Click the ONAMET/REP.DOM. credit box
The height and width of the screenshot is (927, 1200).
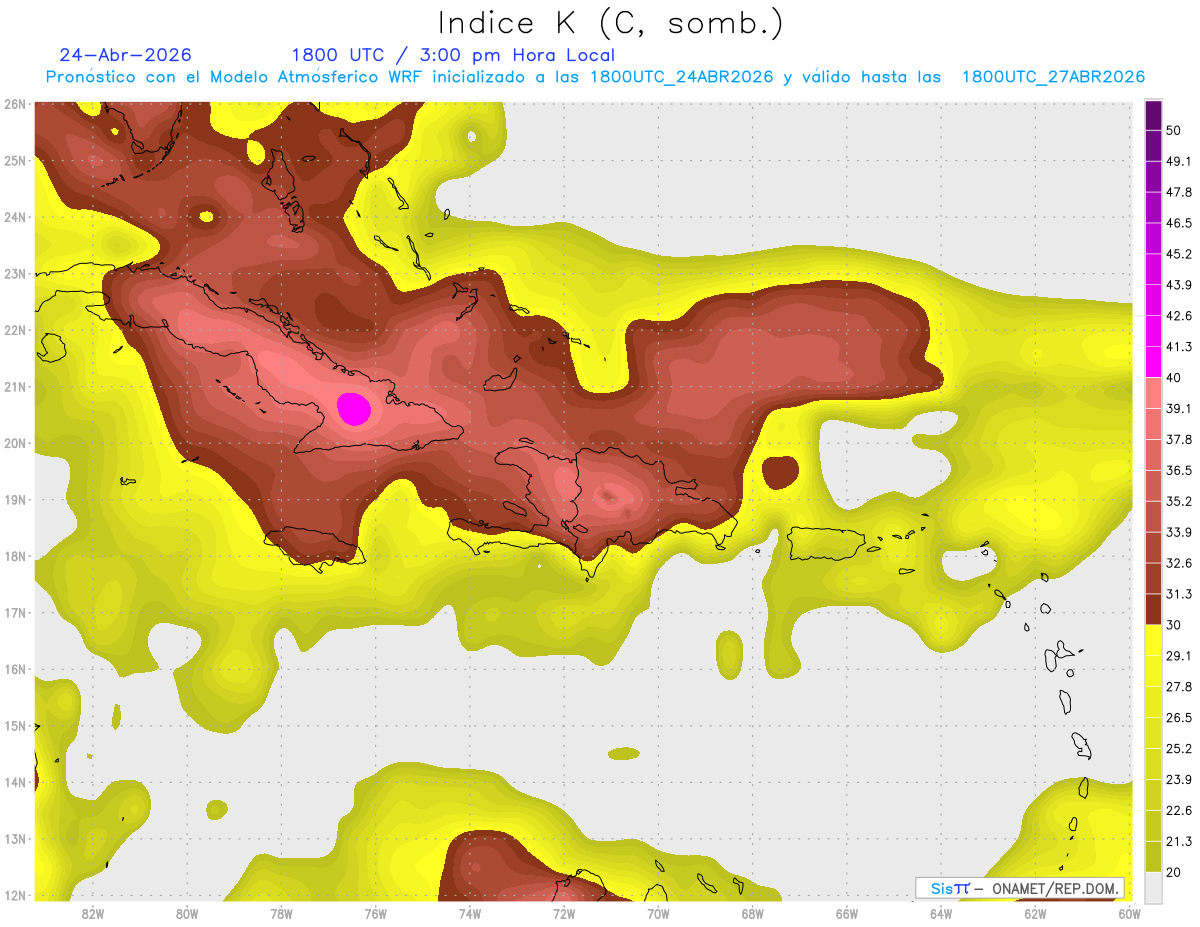pos(1020,888)
